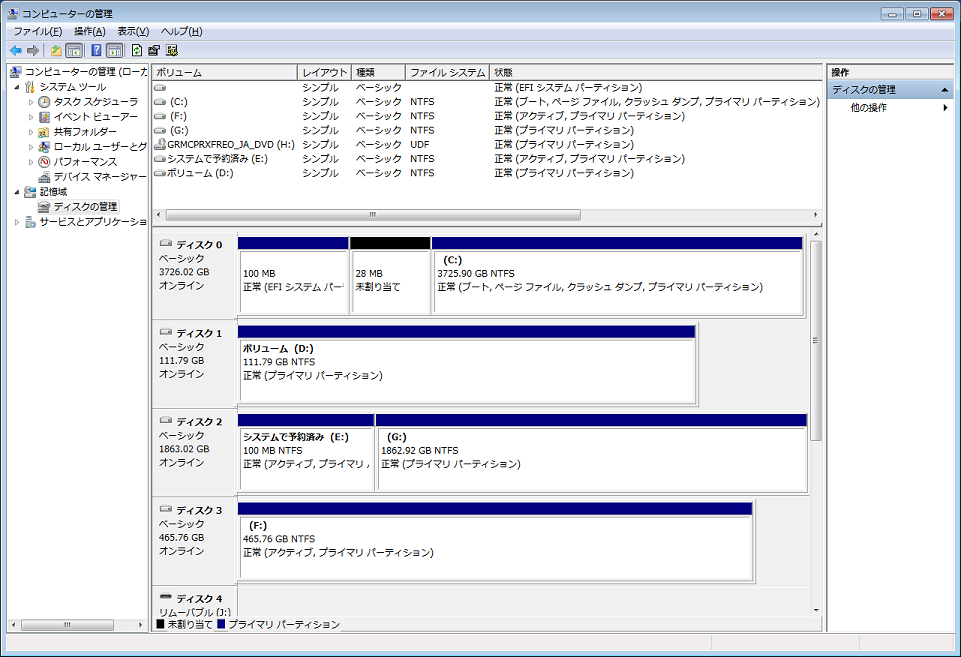Sort by the 状態 column header
This screenshot has width=961, height=657.
coord(655,72)
